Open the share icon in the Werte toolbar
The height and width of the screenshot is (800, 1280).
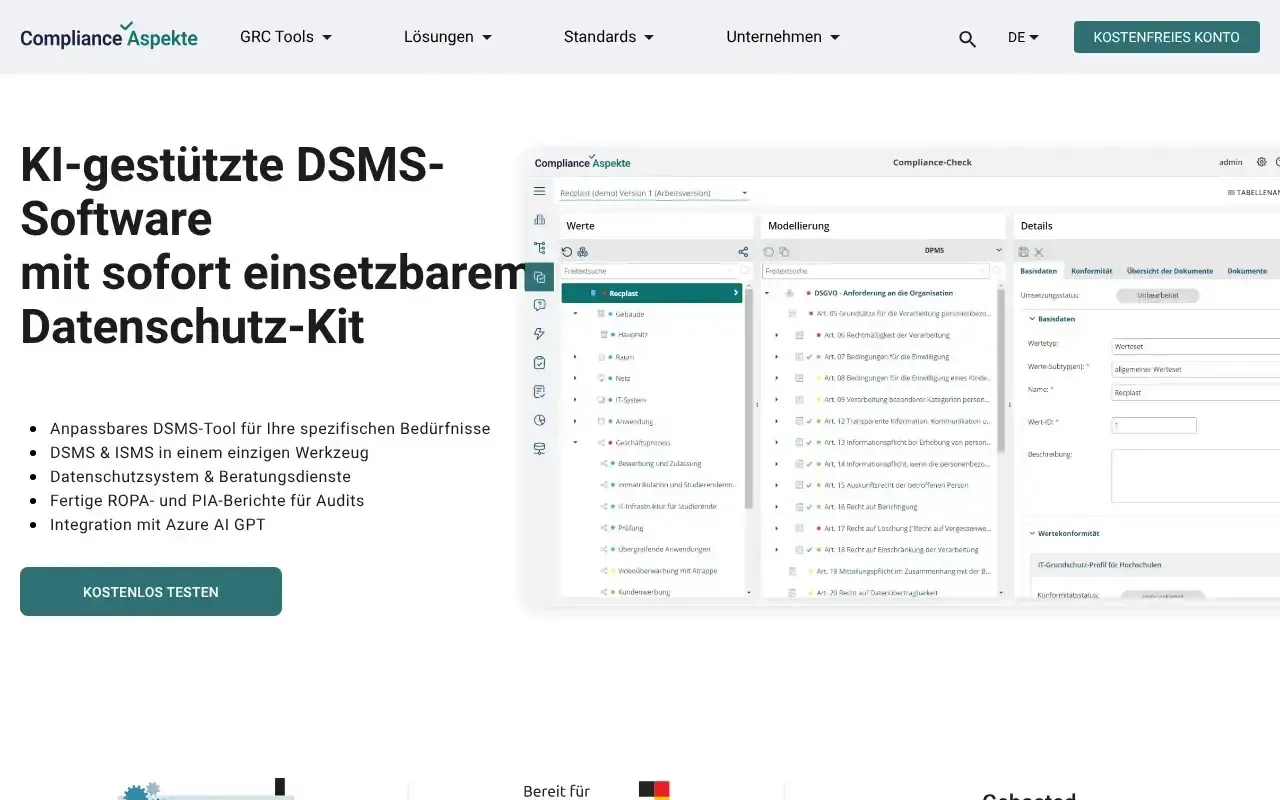click(x=743, y=251)
